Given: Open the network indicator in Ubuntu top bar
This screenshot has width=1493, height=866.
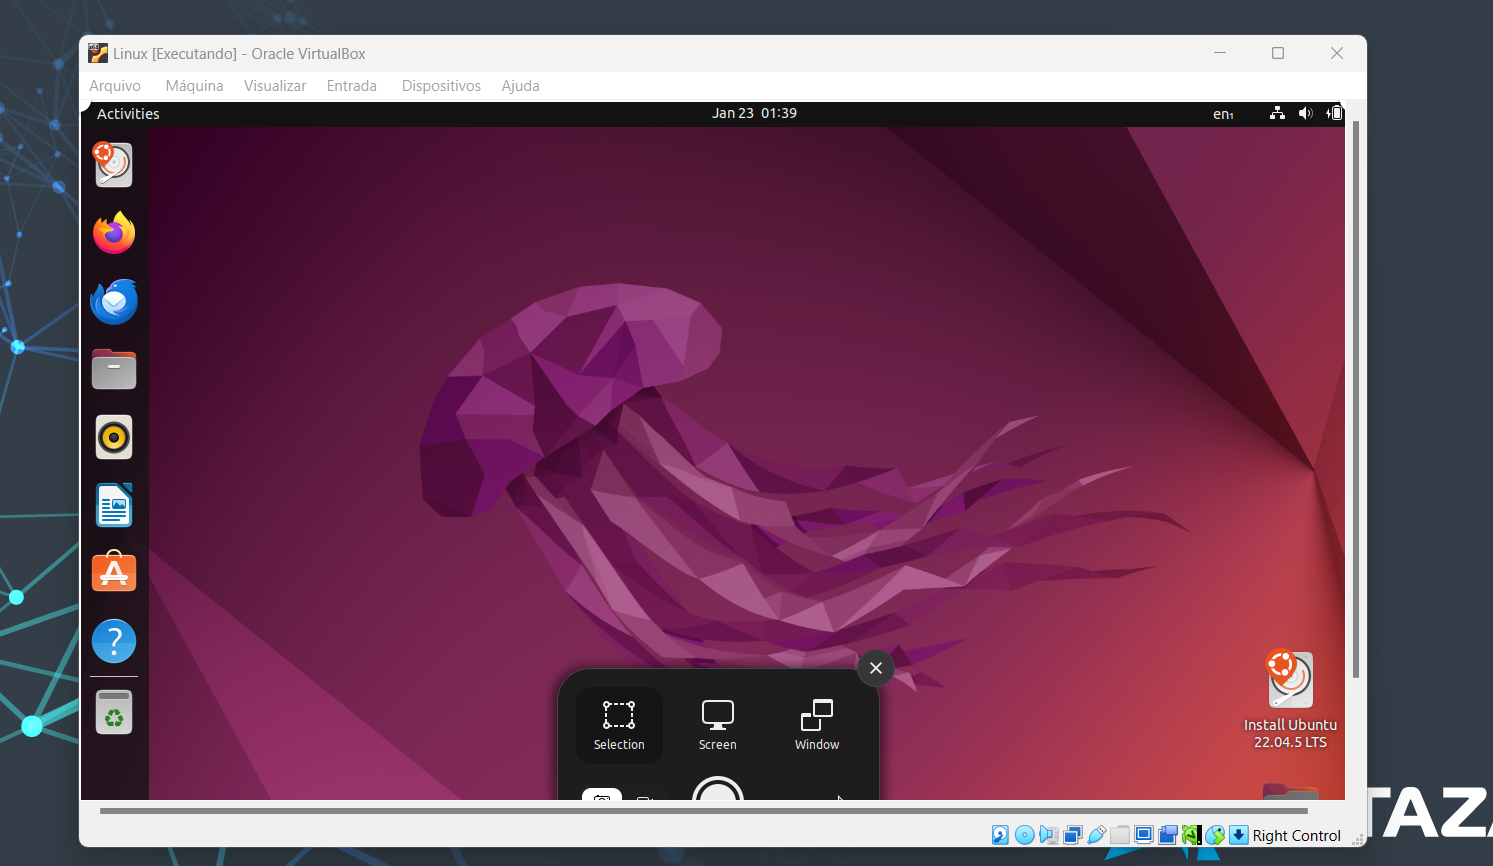Looking at the screenshot, I should (x=1277, y=113).
